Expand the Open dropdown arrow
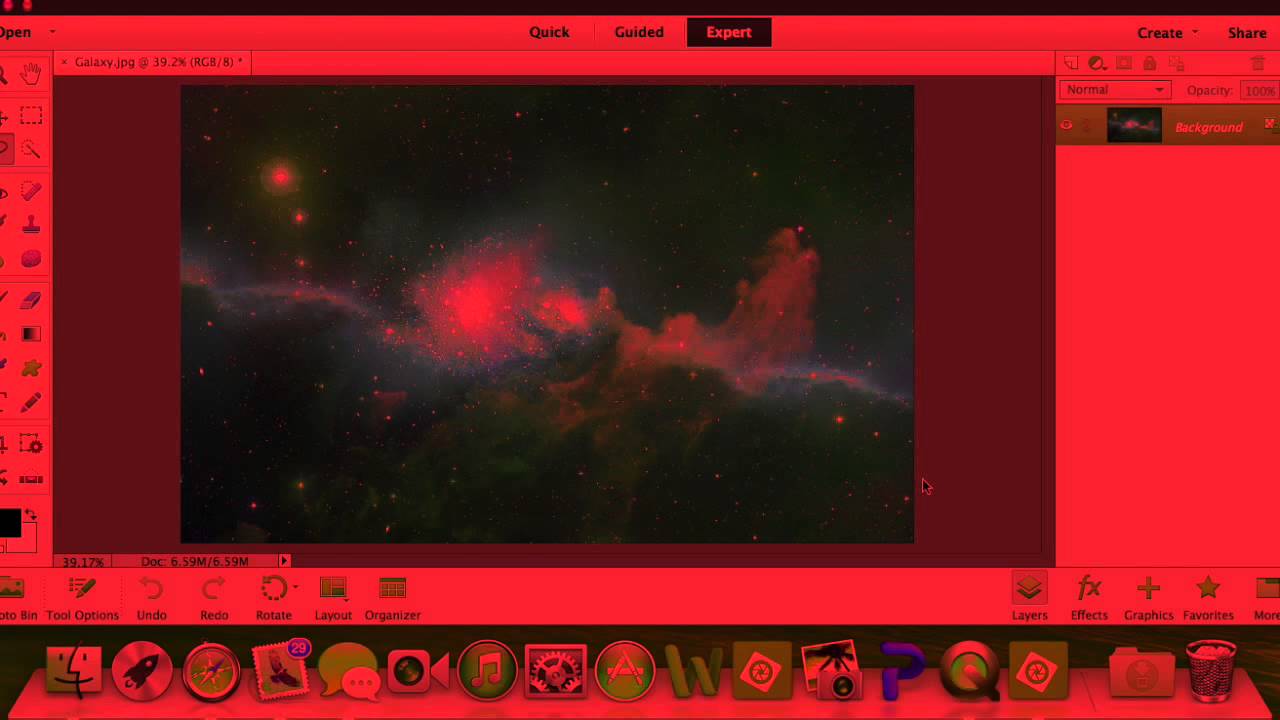 [x=52, y=32]
